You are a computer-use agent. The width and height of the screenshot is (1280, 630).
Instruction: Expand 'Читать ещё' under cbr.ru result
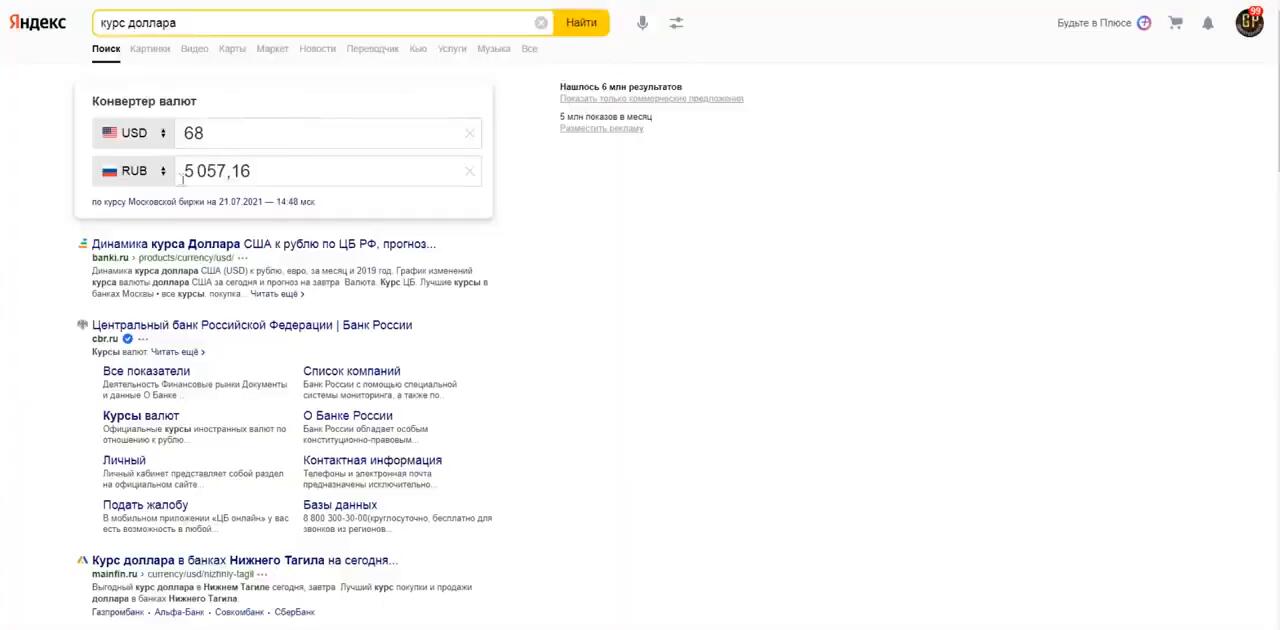[x=177, y=352]
